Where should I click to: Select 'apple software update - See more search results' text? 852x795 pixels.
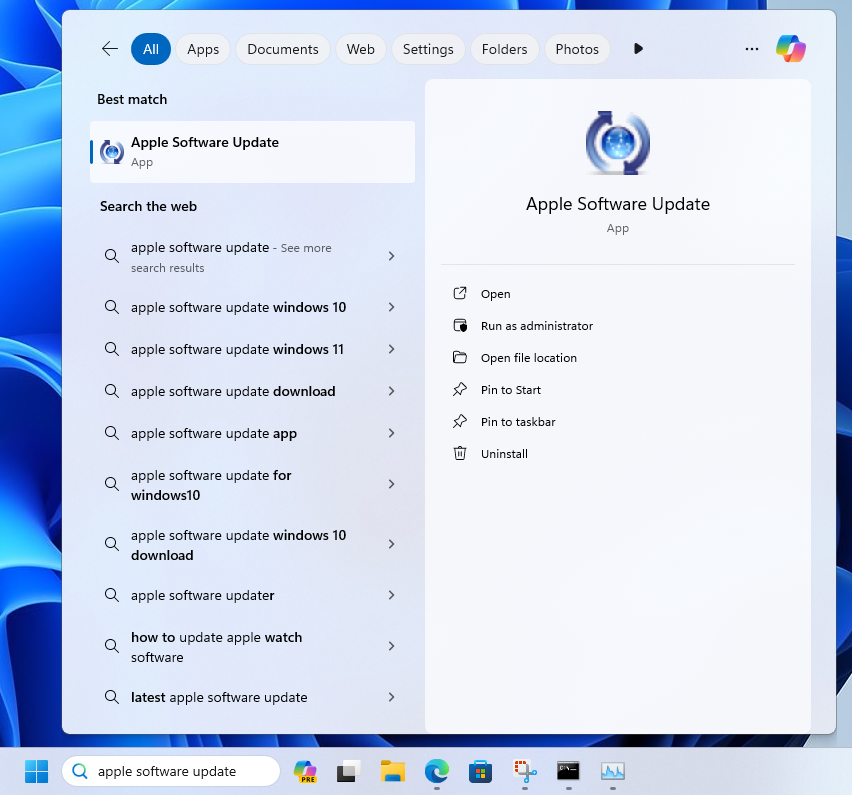(231, 257)
